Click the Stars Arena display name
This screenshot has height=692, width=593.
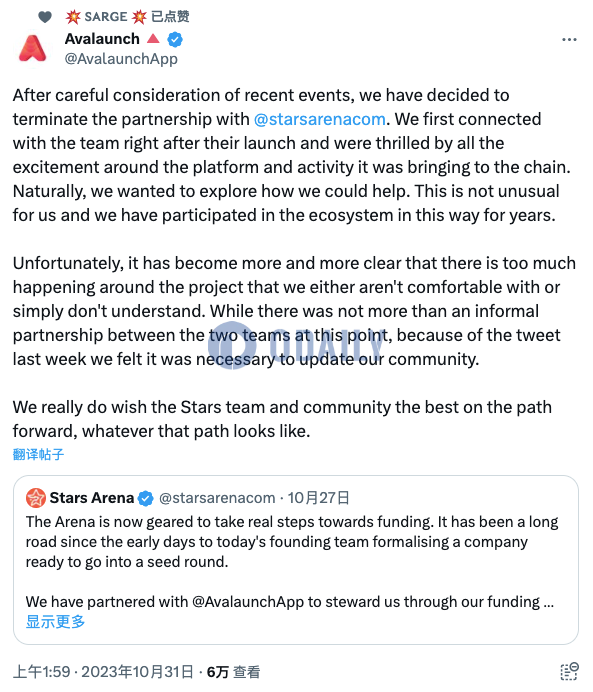(x=91, y=498)
